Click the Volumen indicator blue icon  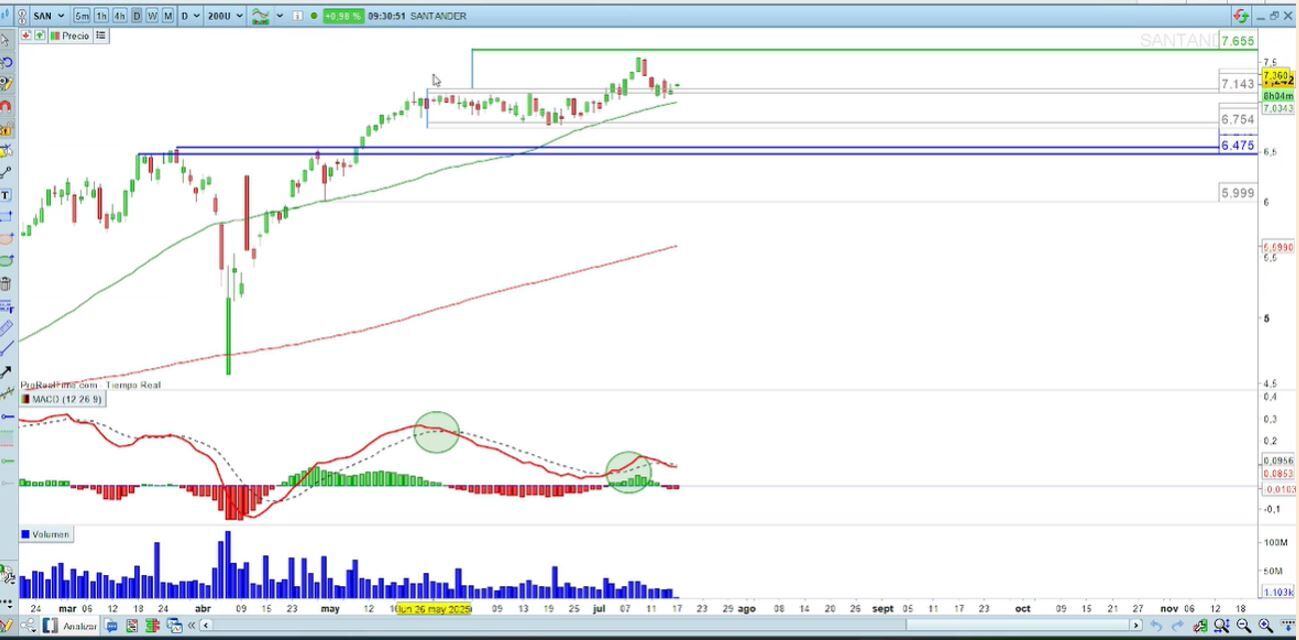pyautogui.click(x=25, y=534)
